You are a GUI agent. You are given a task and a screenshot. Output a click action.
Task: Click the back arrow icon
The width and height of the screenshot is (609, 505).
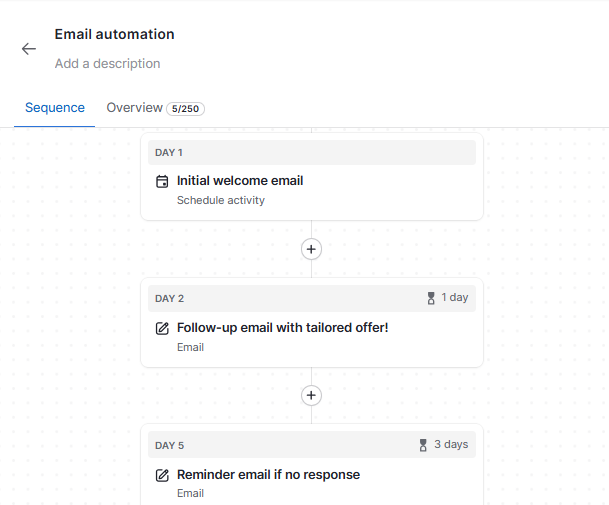[x=29, y=49]
